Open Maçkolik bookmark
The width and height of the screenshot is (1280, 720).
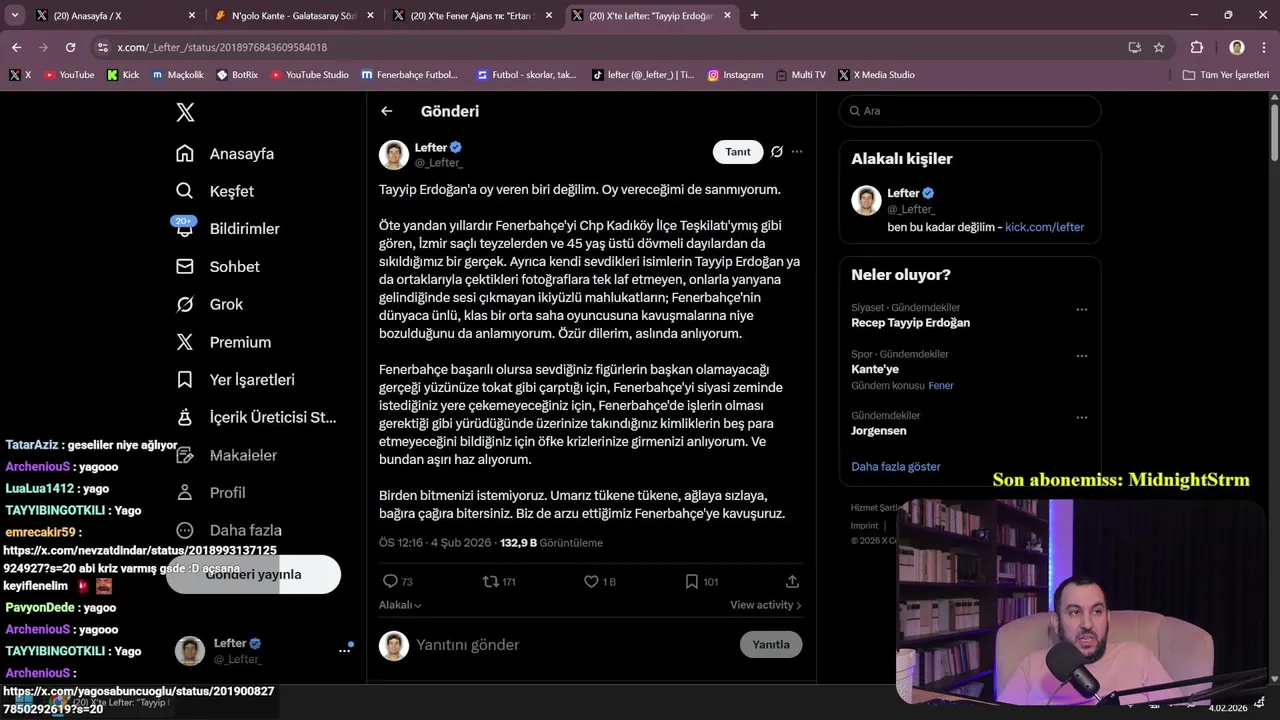tap(178, 75)
